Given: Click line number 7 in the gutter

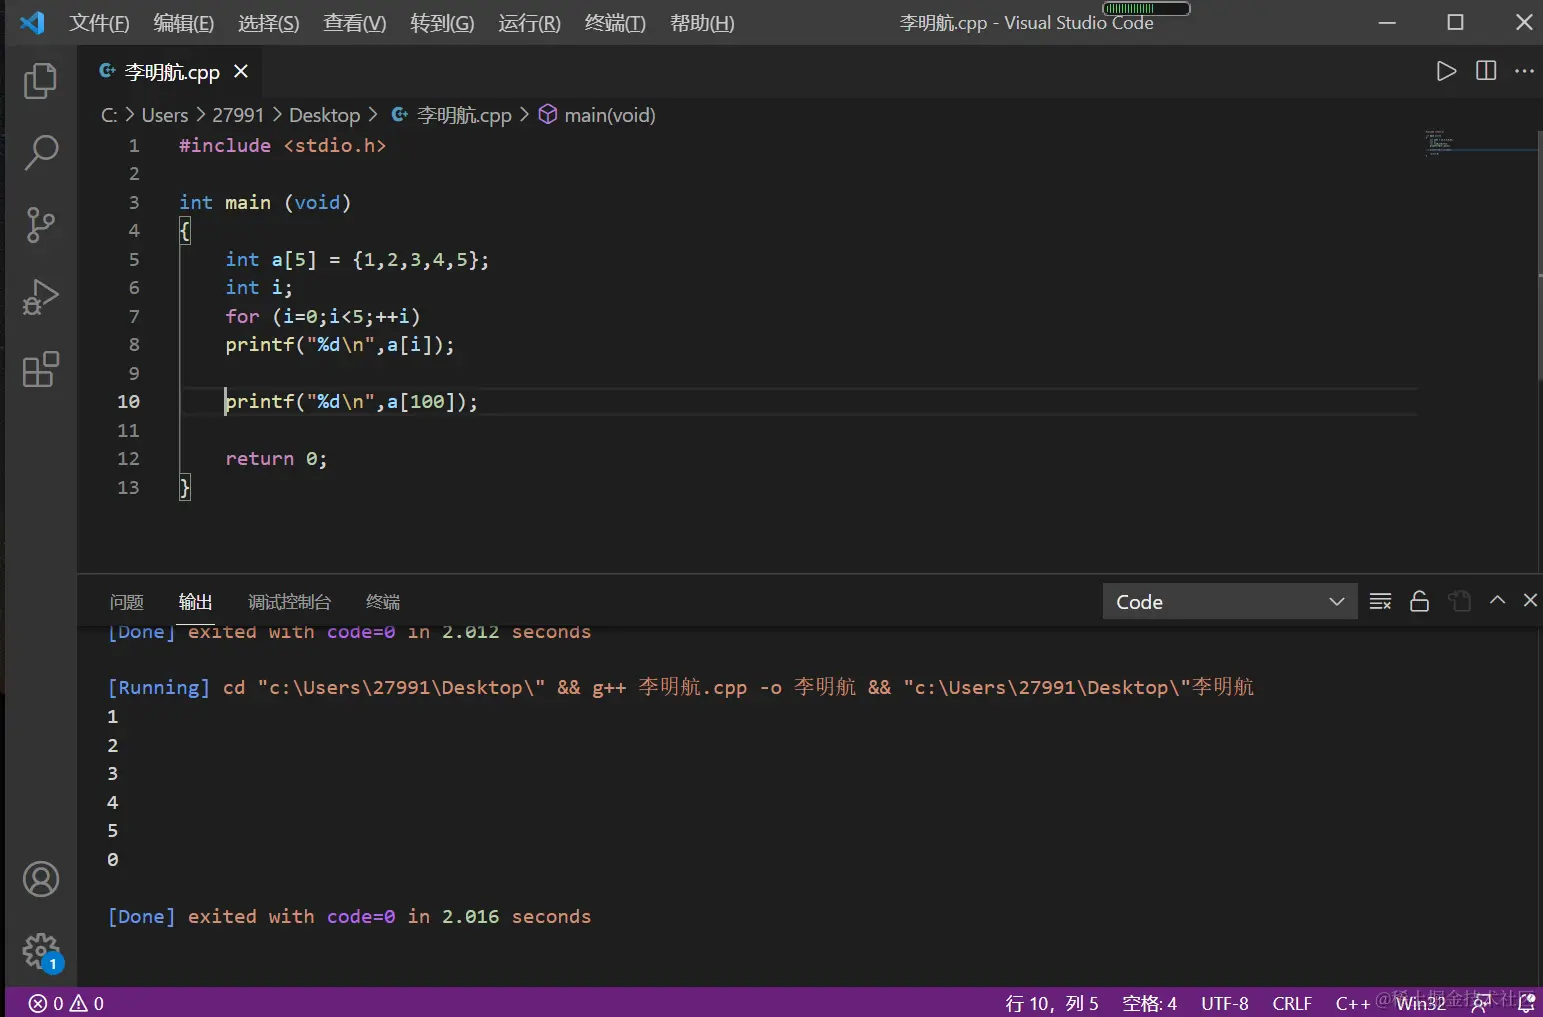Looking at the screenshot, I should coord(134,316).
